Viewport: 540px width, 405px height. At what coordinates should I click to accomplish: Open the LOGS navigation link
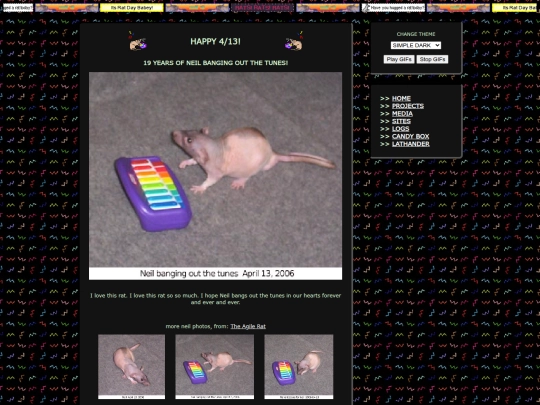401,129
